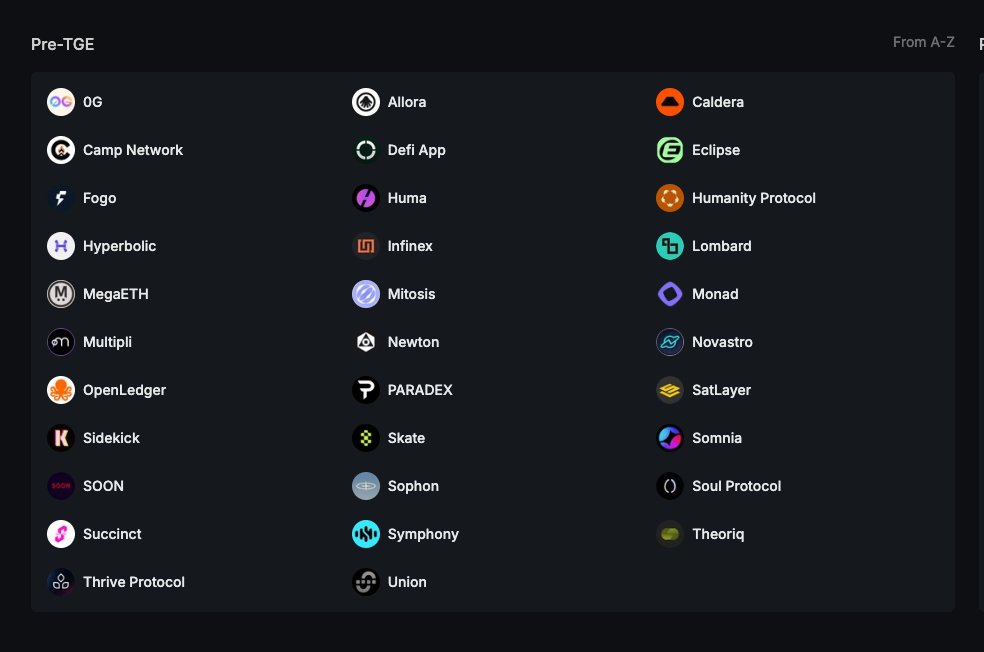The width and height of the screenshot is (984, 652).
Task: Click the green Eclipse logo icon
Action: pyautogui.click(x=670, y=150)
